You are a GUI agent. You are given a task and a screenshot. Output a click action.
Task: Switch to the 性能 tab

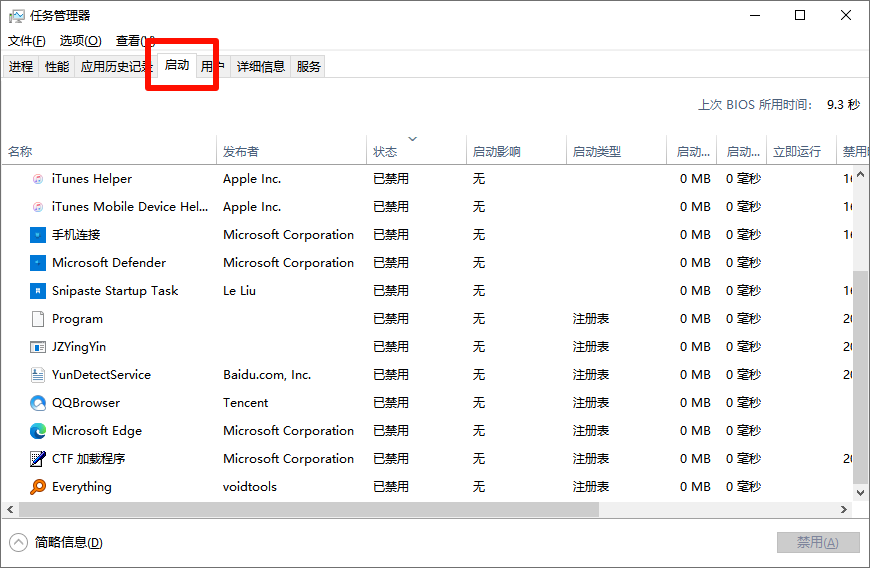click(x=57, y=67)
